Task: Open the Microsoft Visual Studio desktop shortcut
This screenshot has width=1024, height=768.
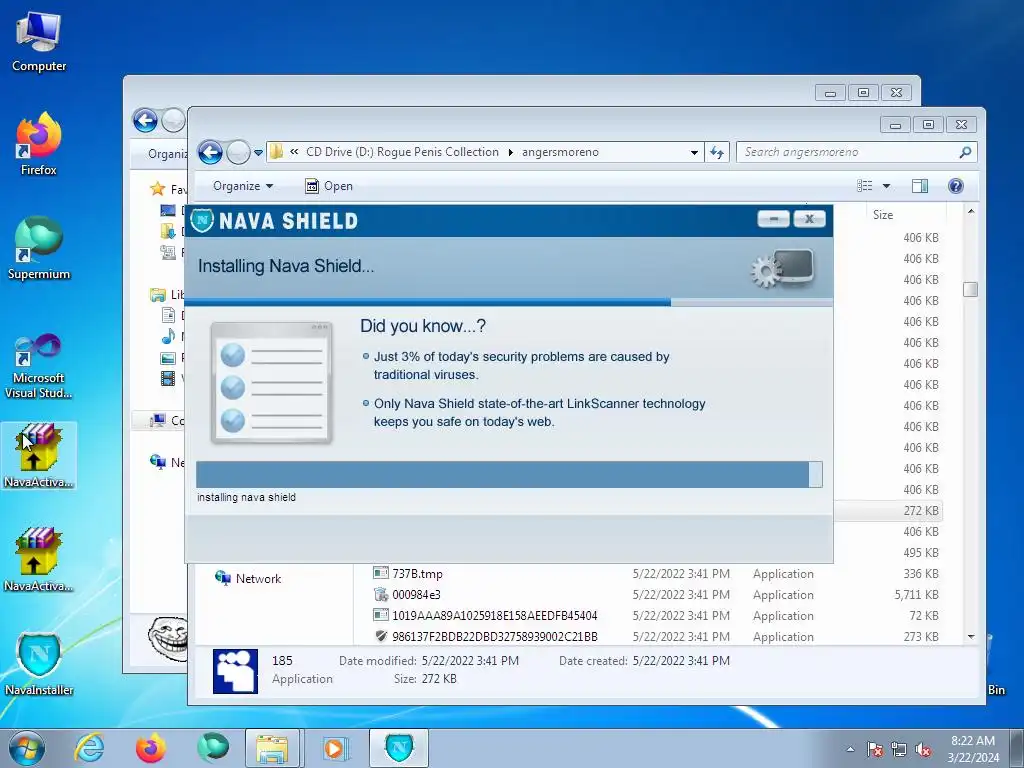Action: click(39, 366)
